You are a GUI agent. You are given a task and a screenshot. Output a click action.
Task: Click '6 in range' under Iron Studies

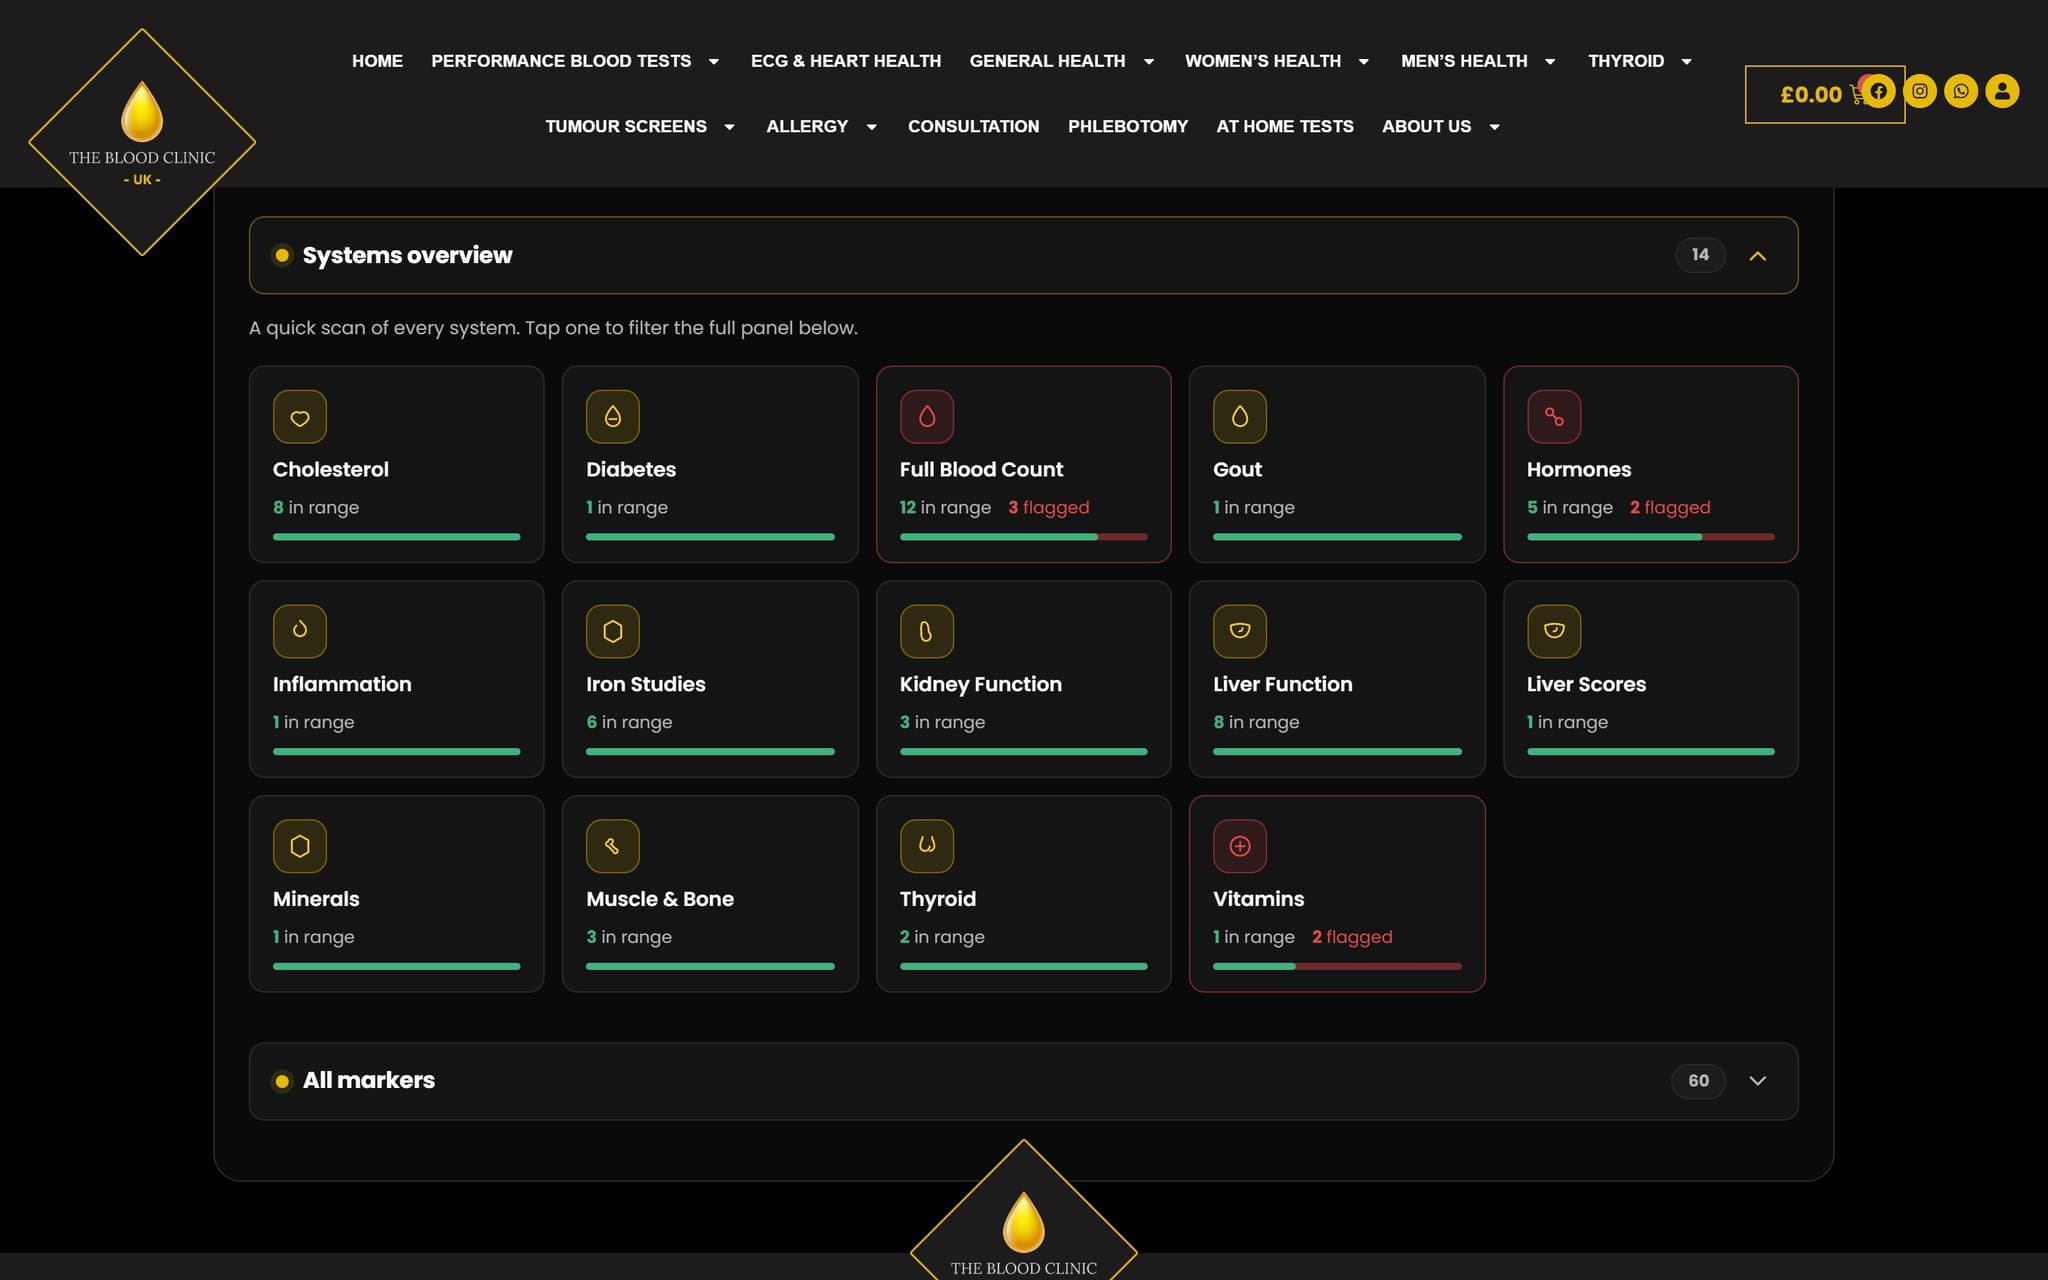[x=629, y=722]
